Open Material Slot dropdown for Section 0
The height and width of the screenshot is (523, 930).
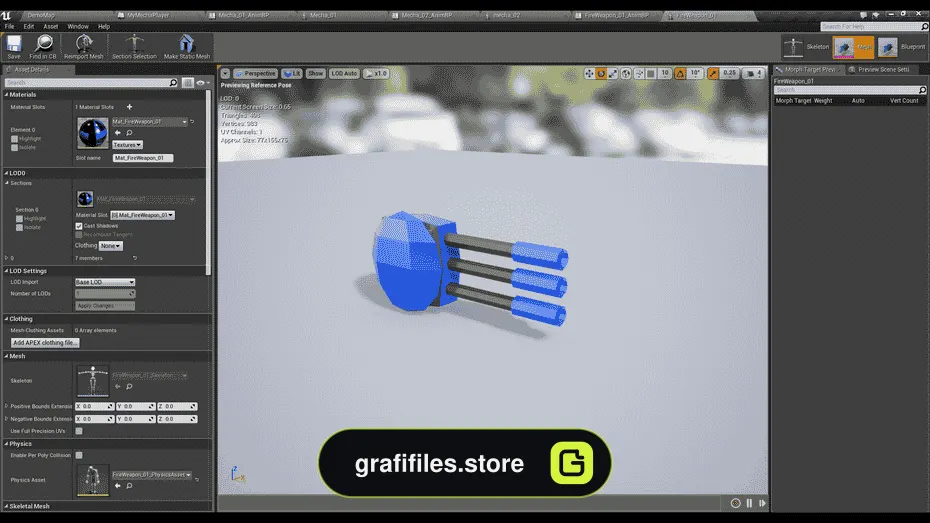142,215
